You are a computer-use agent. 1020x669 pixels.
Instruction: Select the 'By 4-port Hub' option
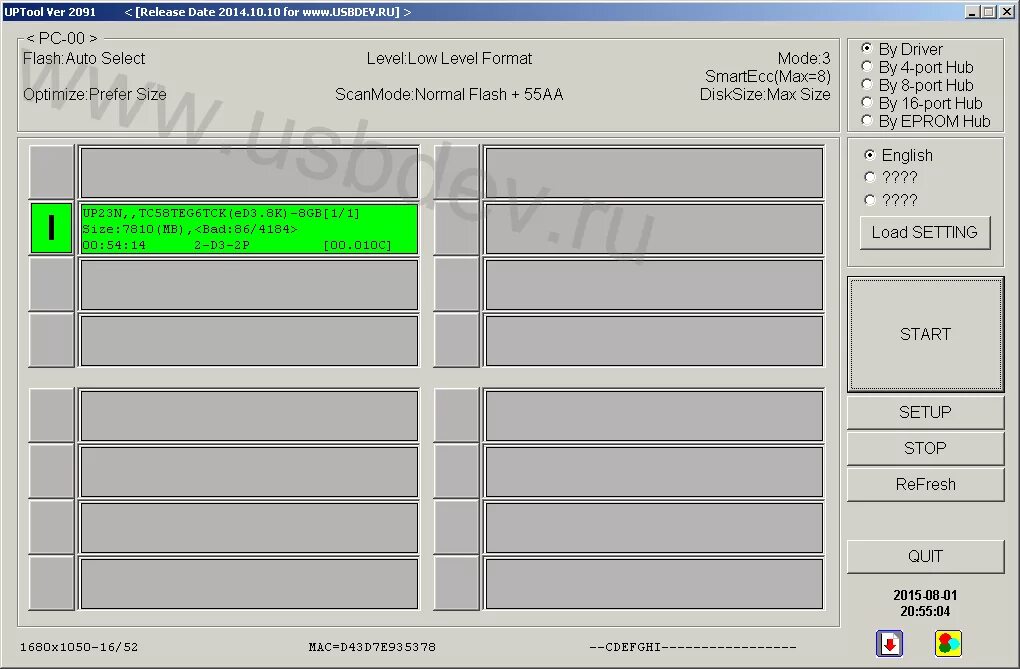[866, 67]
